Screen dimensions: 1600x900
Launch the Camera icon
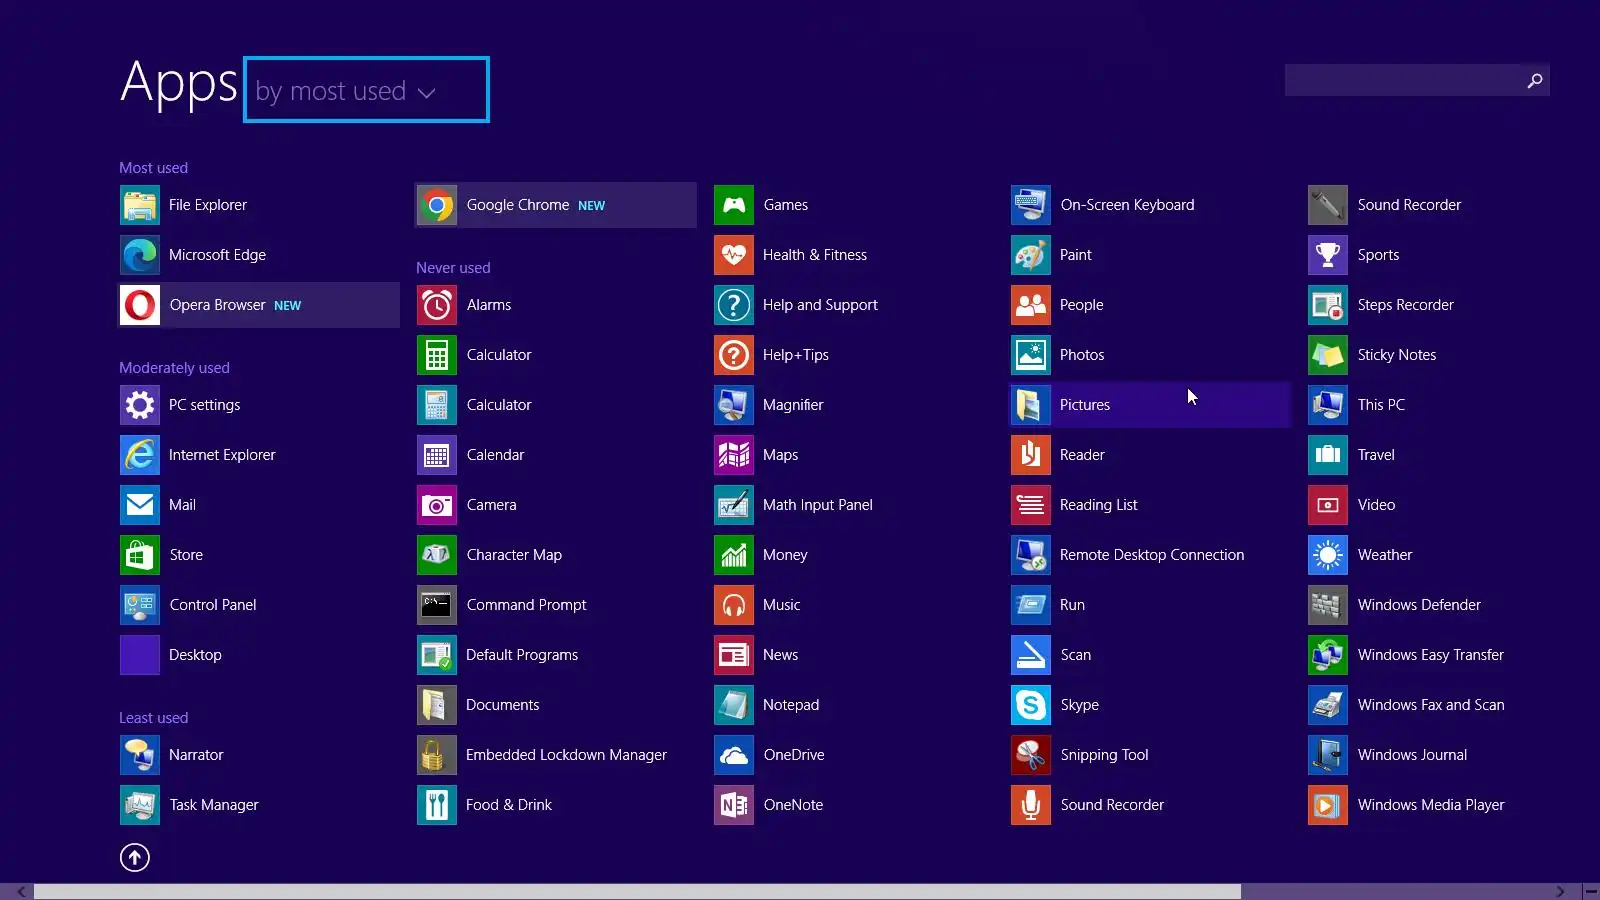pyautogui.click(x=437, y=505)
